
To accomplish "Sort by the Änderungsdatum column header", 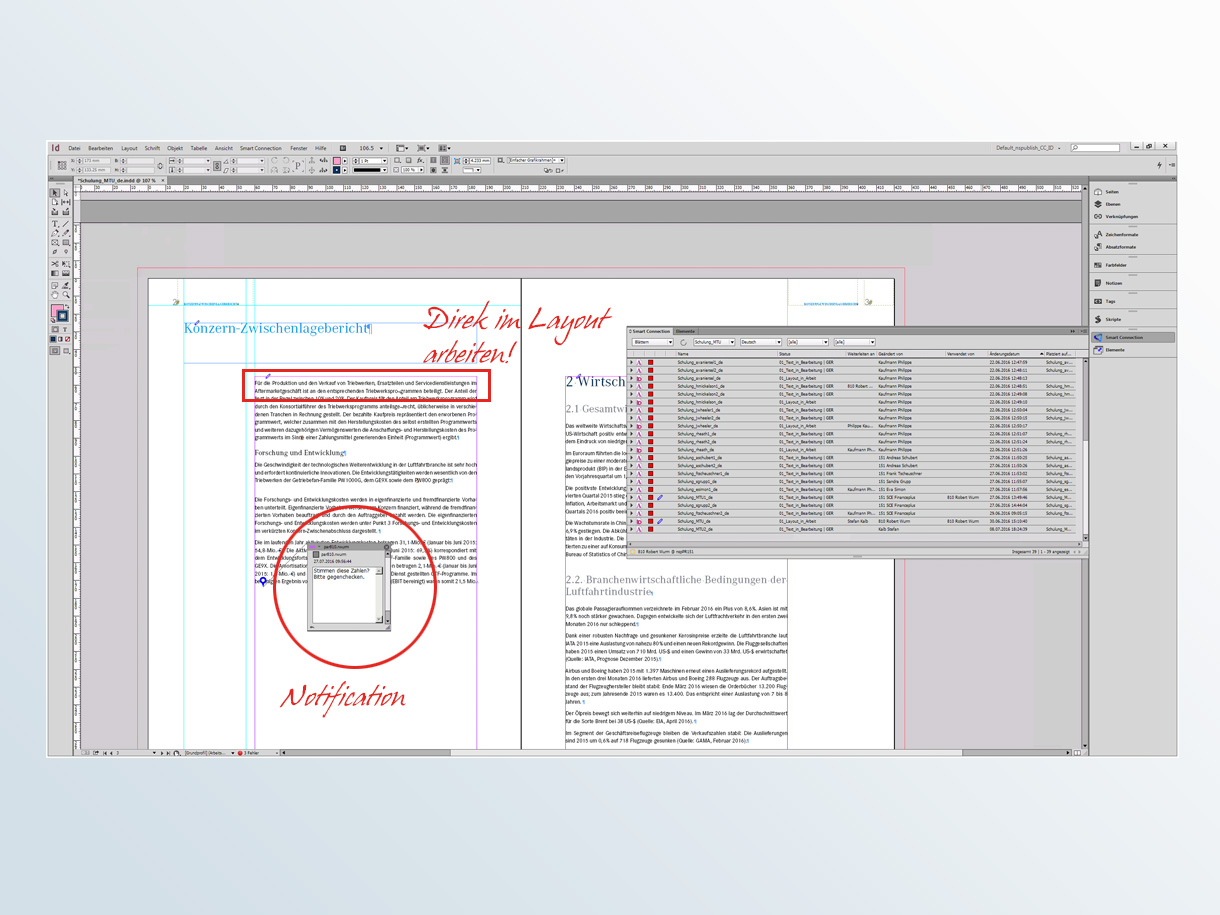I will [1015, 354].
